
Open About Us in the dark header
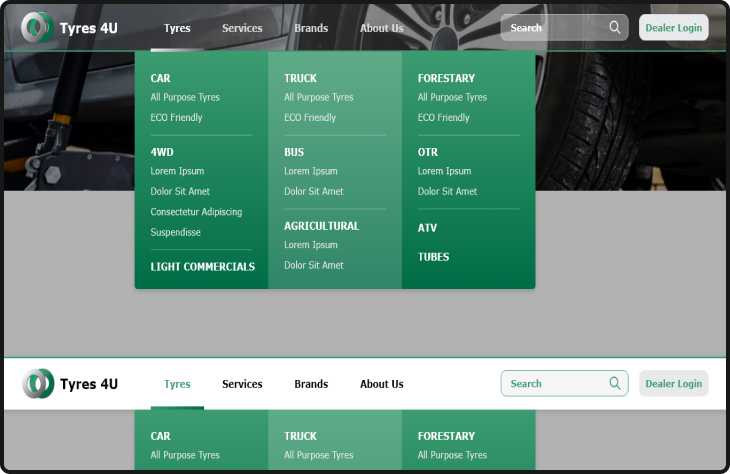pos(382,28)
